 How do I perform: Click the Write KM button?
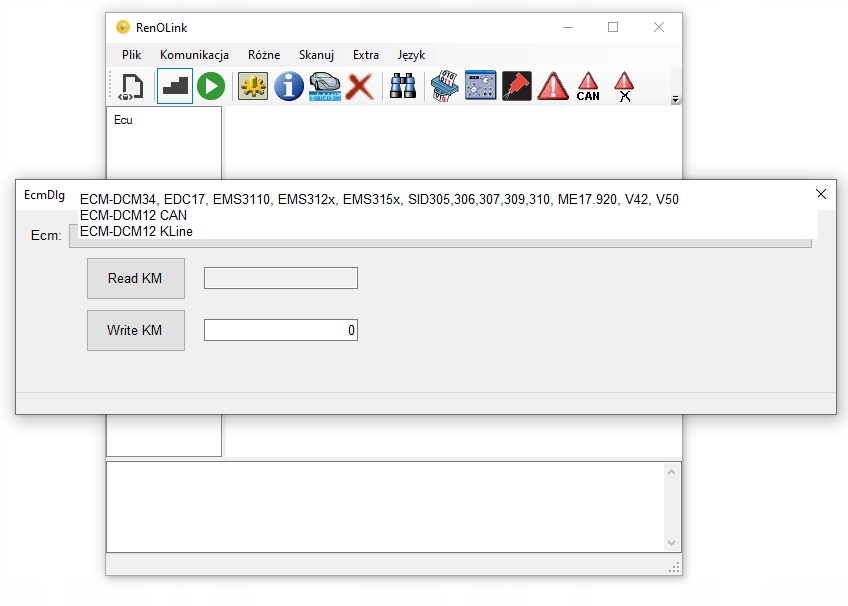pos(136,330)
